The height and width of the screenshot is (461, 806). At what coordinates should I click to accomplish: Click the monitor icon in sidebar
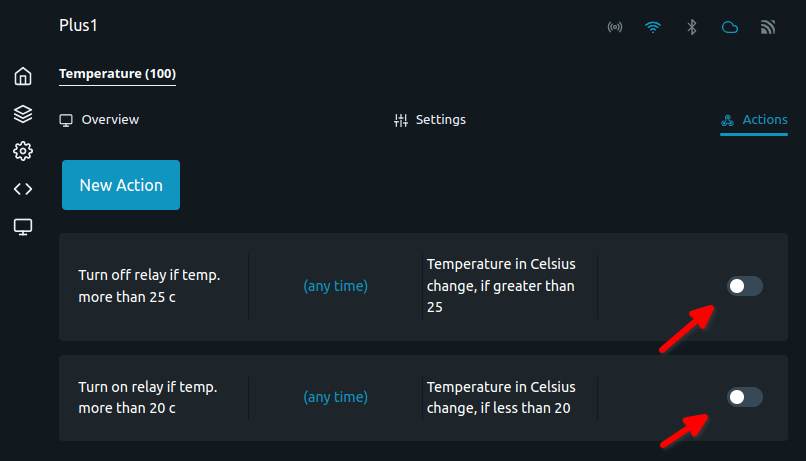coord(23,227)
